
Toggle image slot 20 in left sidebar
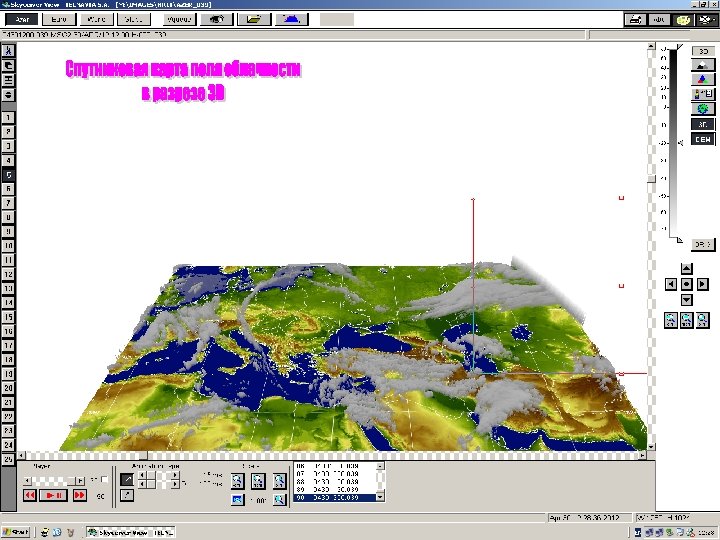pos(8,388)
